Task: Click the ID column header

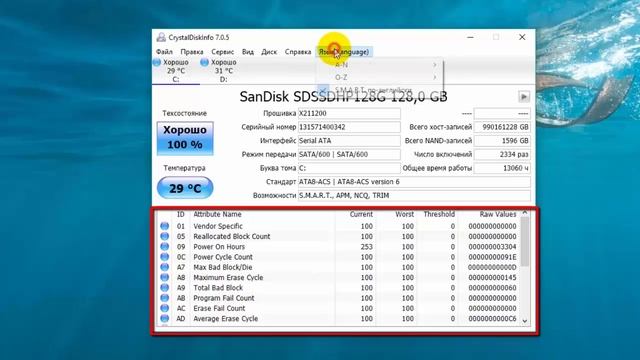Action: coord(181,214)
